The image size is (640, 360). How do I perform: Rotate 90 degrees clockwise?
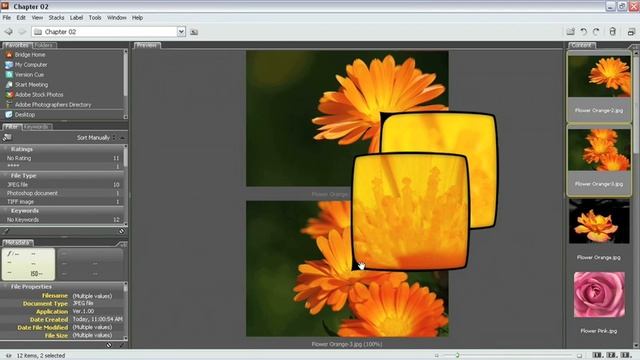[x=596, y=31]
